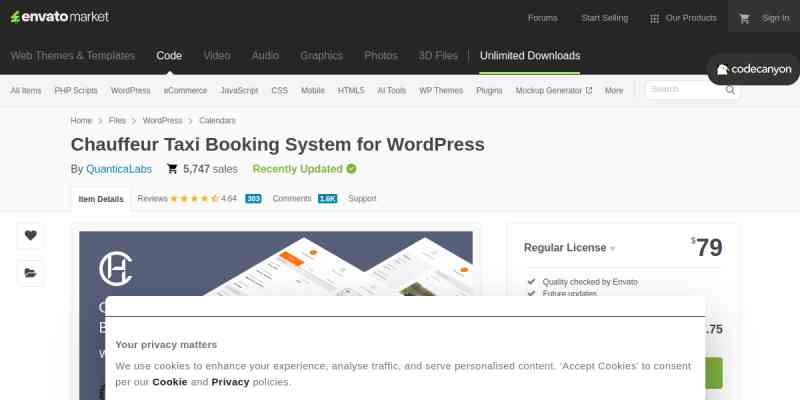Open the Cookie policy link
This screenshot has height=400, width=800.
(x=170, y=382)
